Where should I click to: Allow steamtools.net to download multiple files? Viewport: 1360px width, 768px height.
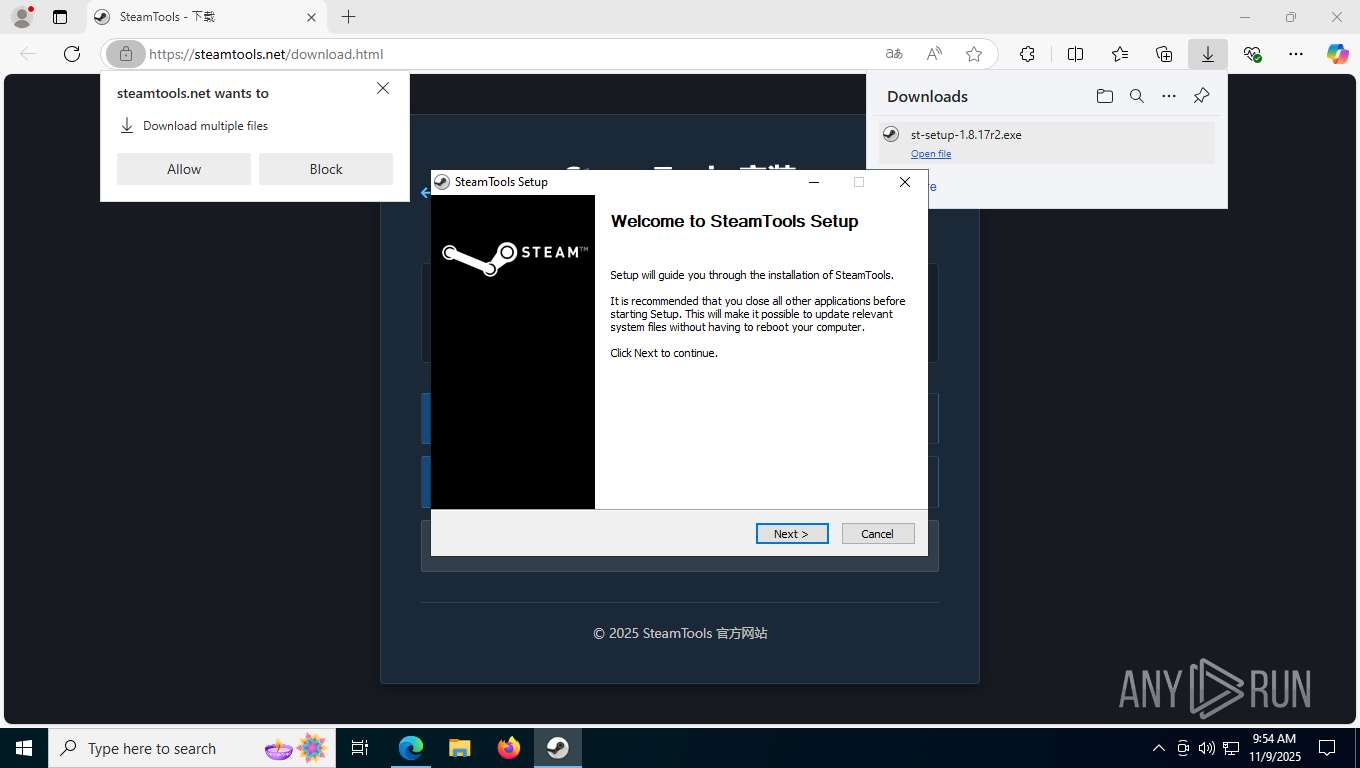pos(184,169)
